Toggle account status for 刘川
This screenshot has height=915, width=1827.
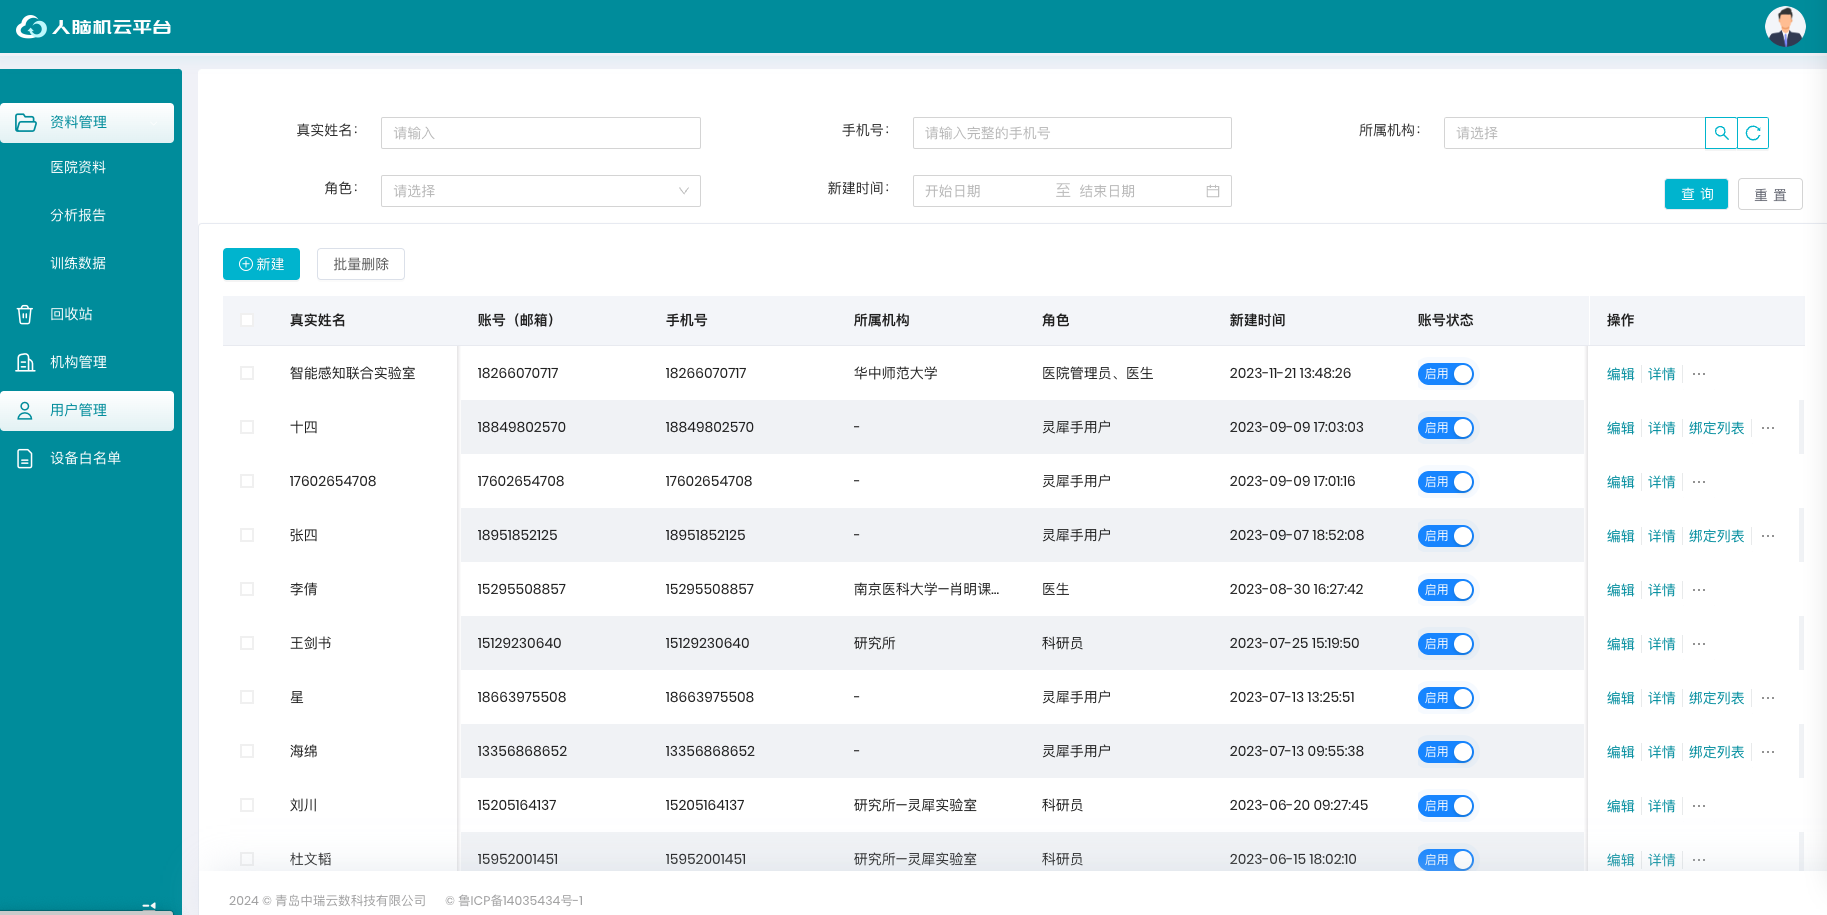(x=1446, y=806)
